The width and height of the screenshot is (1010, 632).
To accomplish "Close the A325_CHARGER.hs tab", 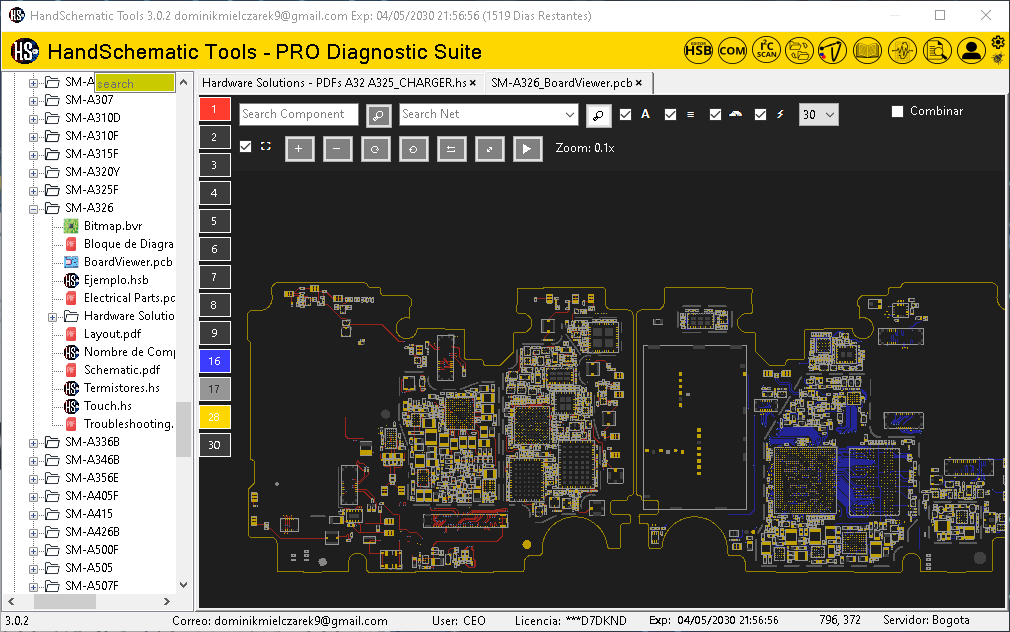I will click(473, 83).
